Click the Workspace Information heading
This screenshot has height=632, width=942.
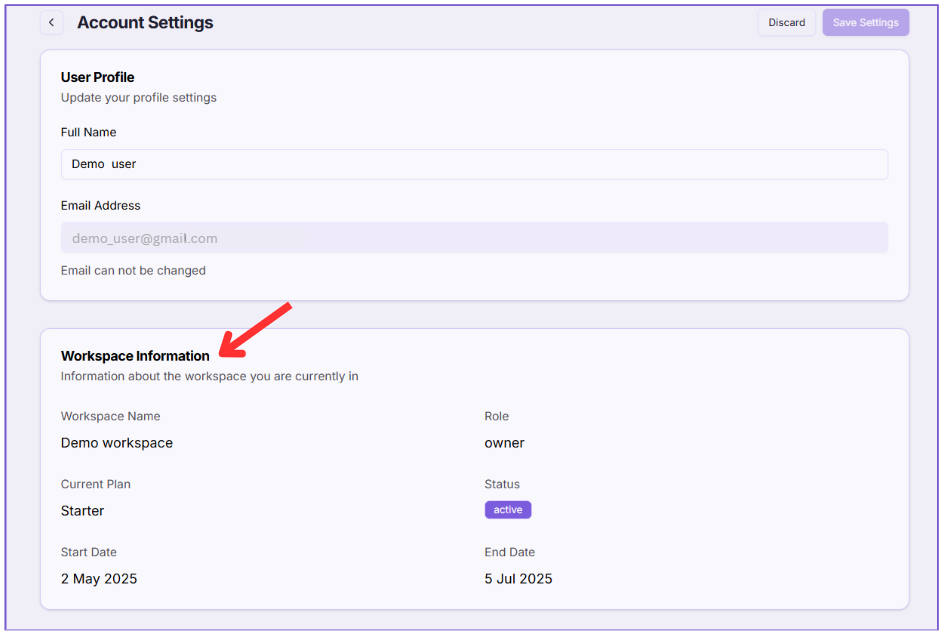tap(135, 356)
